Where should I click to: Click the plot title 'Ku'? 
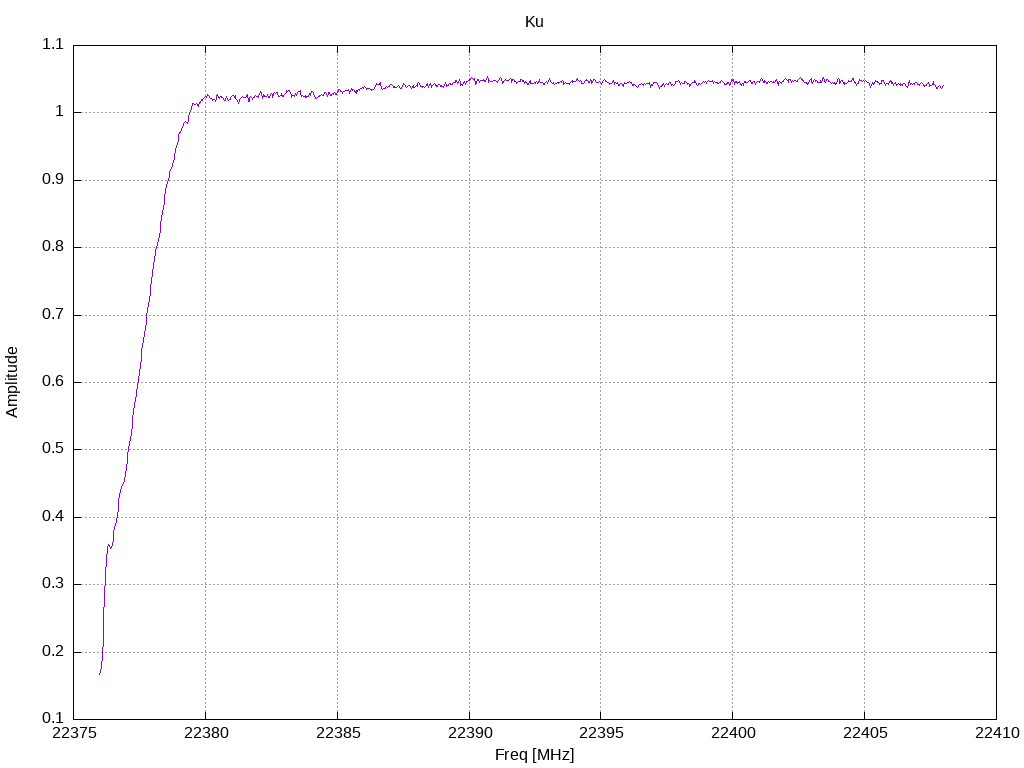(534, 22)
